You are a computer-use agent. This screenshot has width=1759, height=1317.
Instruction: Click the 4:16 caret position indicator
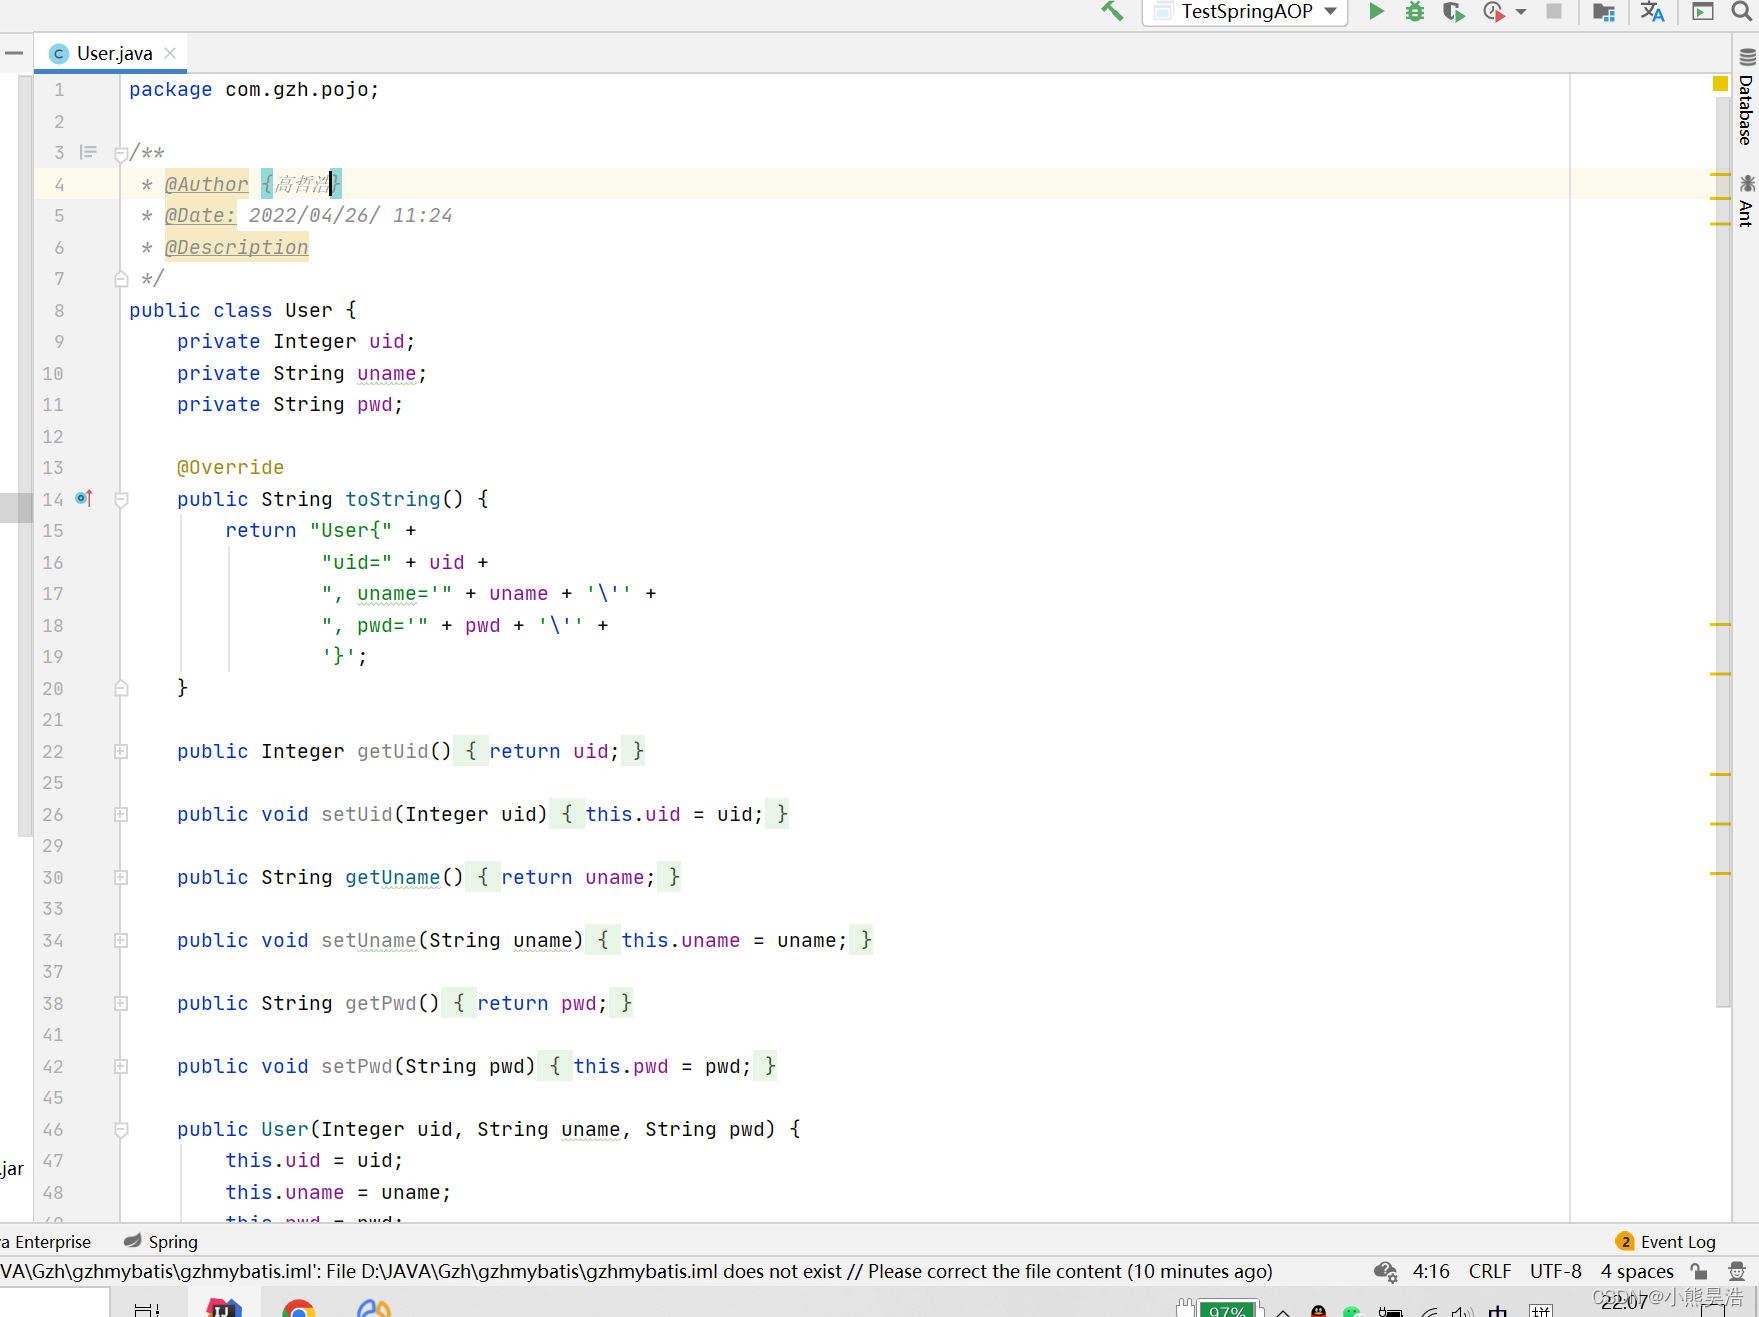click(1431, 1271)
